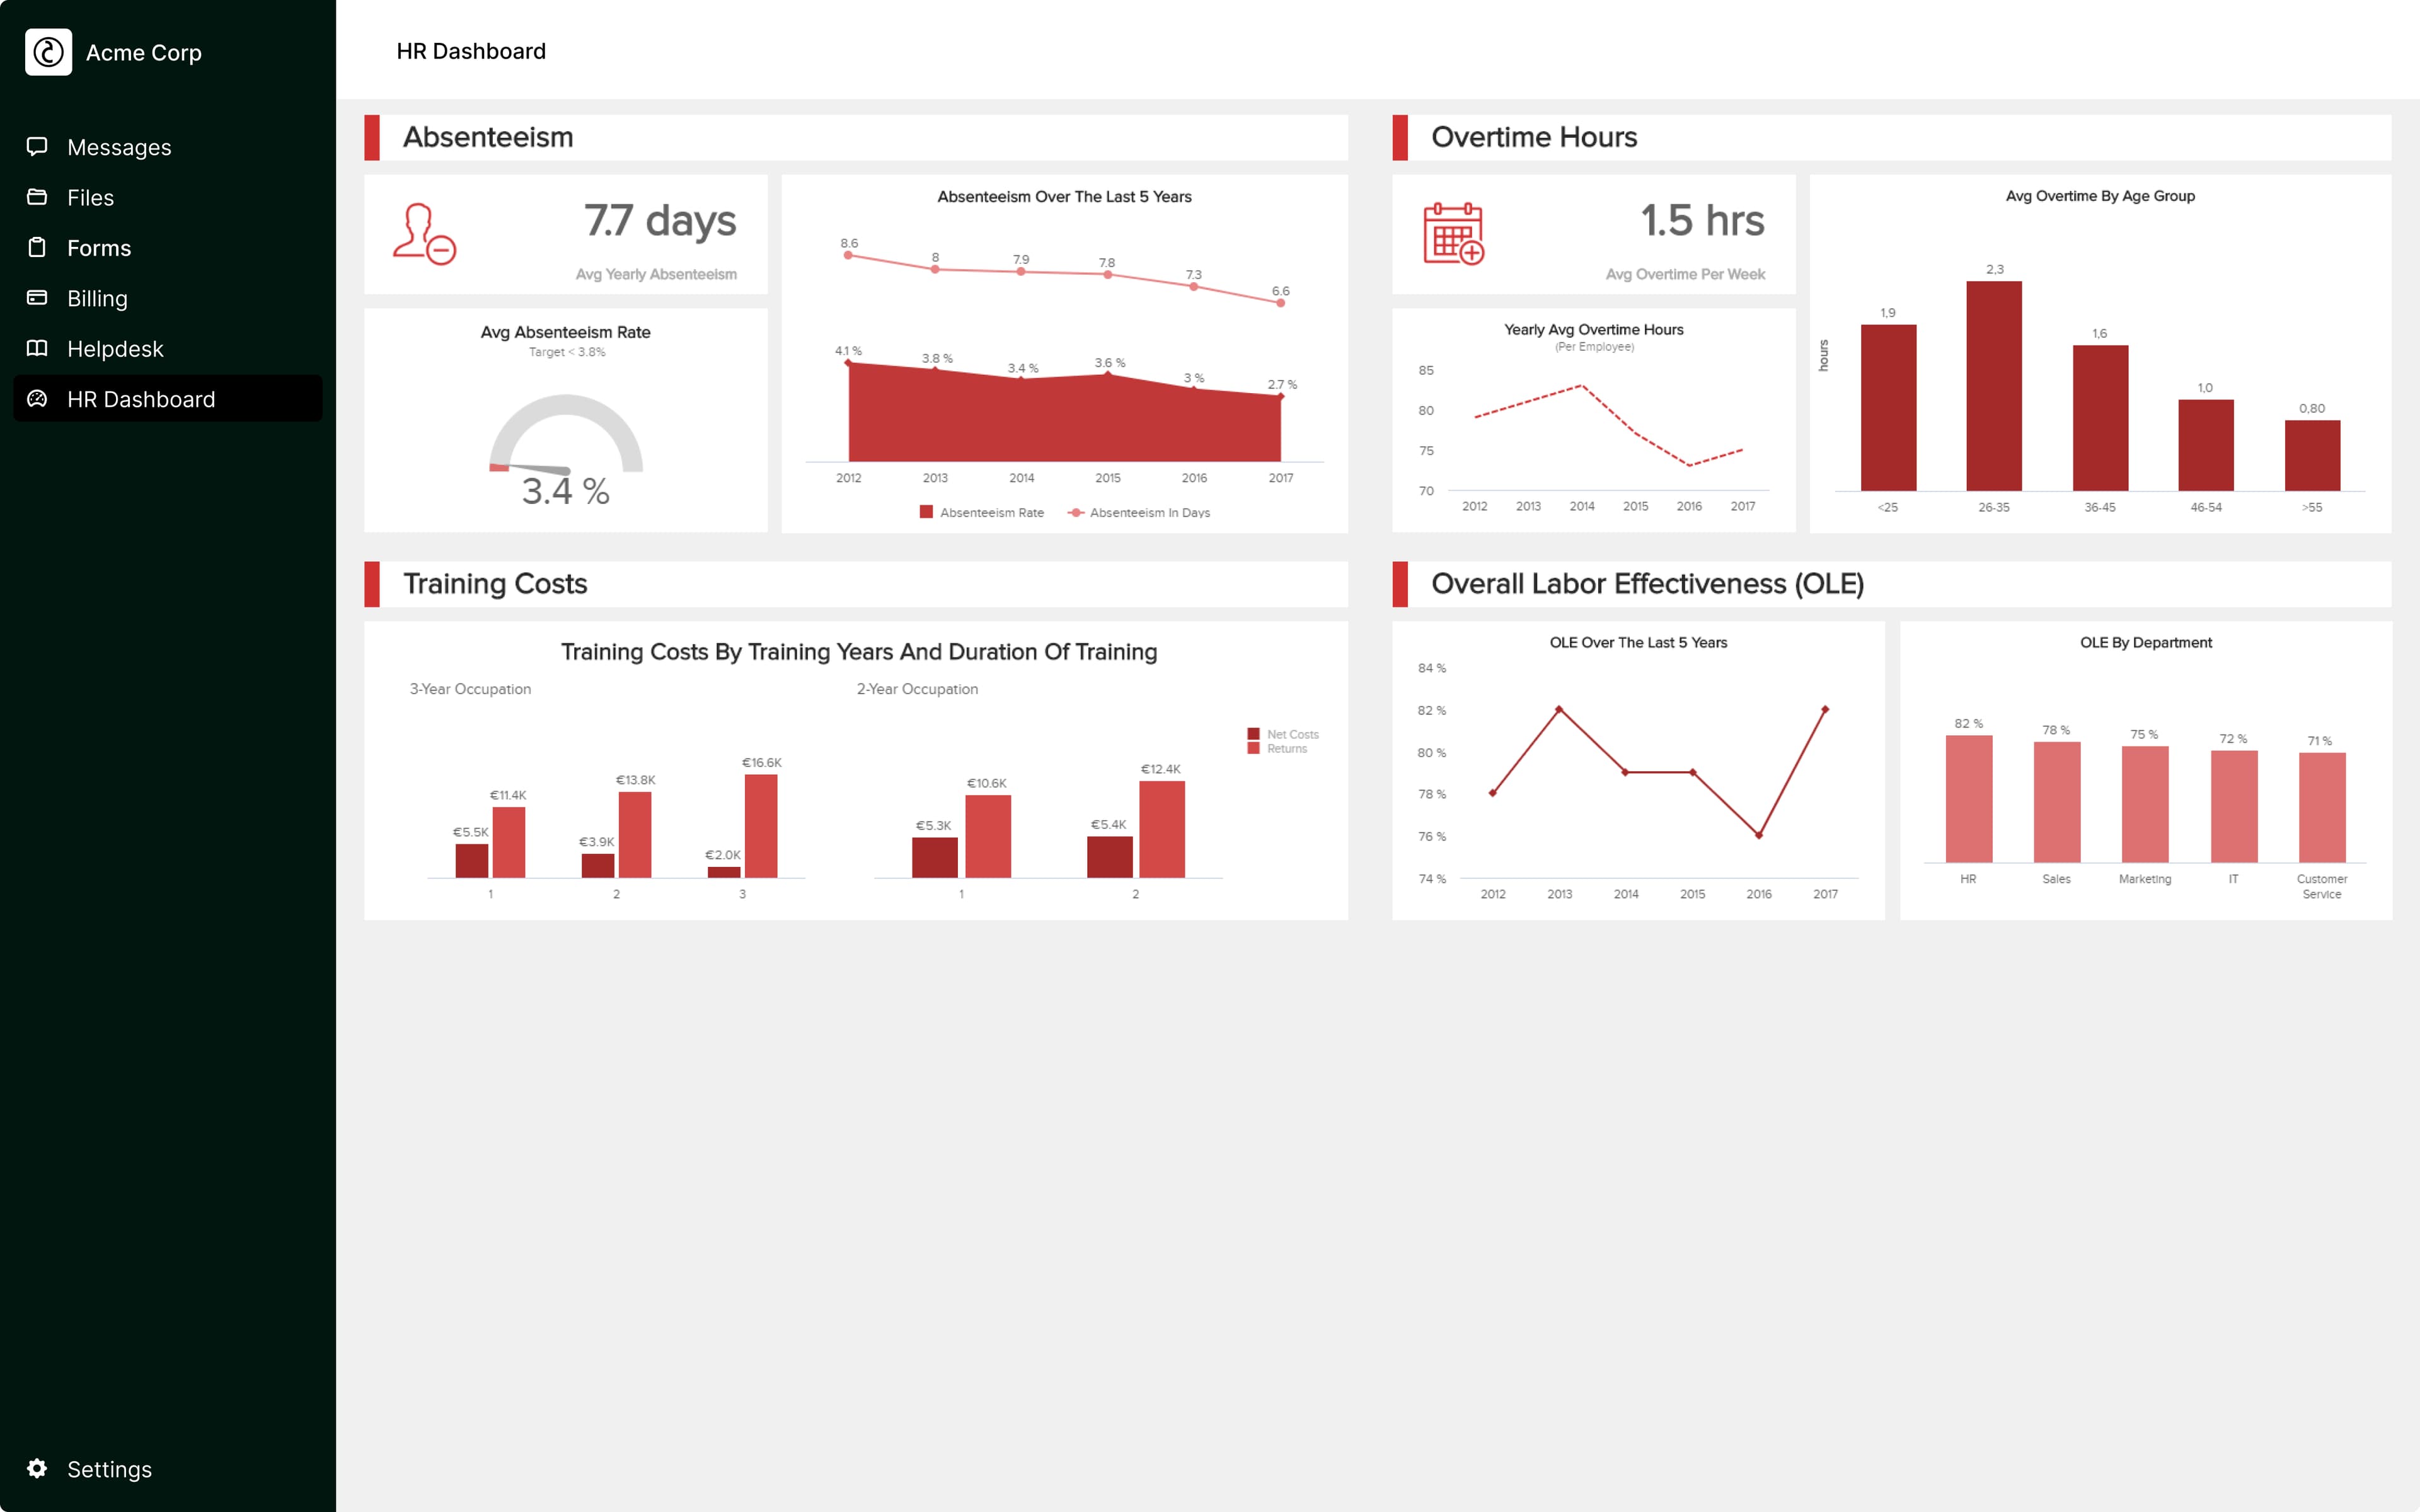Toggle the Net Costs legend entry
Viewport: 2420px width, 1512px height.
[x=1283, y=734]
